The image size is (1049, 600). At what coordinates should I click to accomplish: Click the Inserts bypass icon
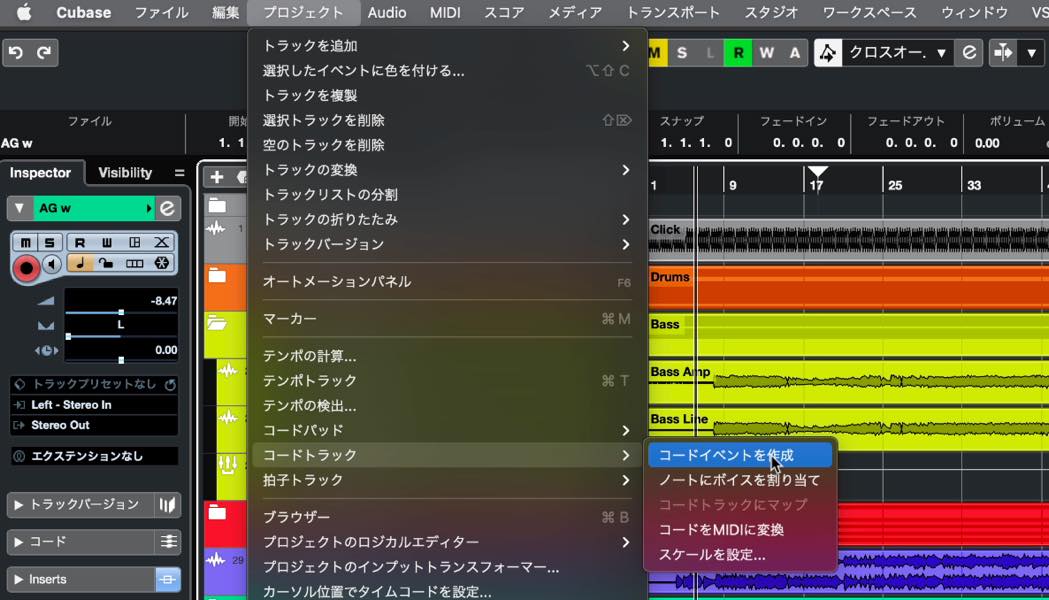pyautogui.click(x=167, y=579)
